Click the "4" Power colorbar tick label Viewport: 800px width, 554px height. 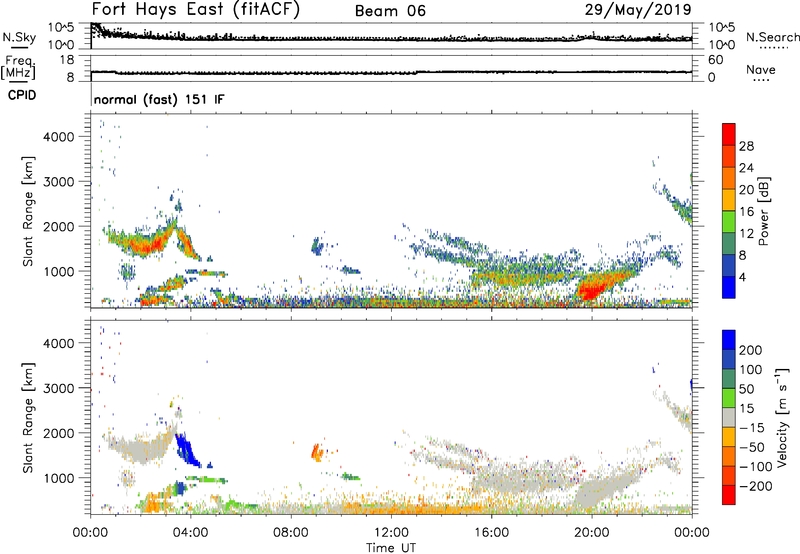point(742,277)
